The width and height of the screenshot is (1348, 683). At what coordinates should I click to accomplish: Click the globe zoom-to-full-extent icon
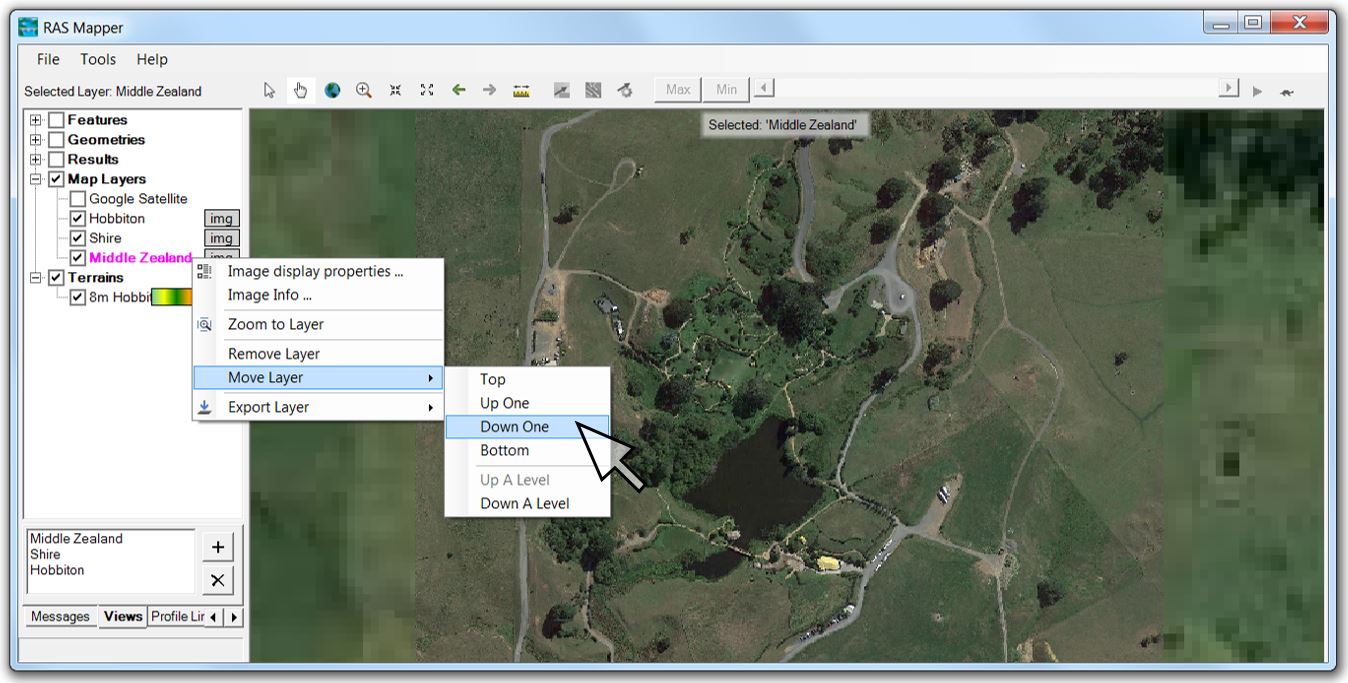point(332,90)
